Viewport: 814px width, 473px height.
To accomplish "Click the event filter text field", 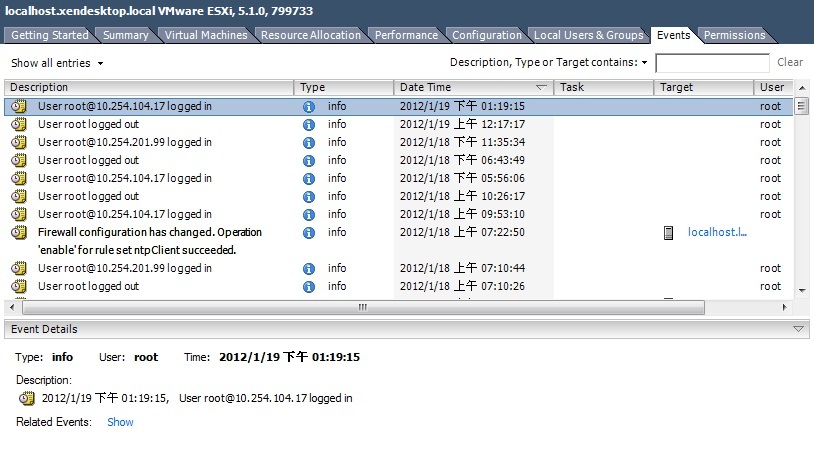I will [x=712, y=63].
